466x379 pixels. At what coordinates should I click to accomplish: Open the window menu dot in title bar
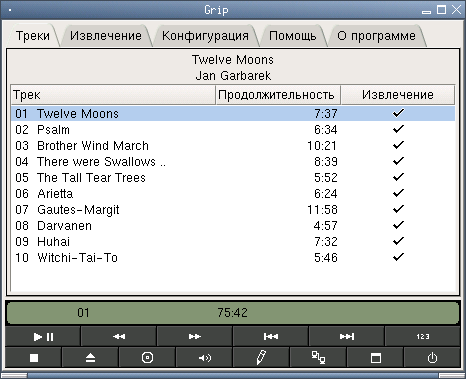pyautogui.click(x=10, y=10)
